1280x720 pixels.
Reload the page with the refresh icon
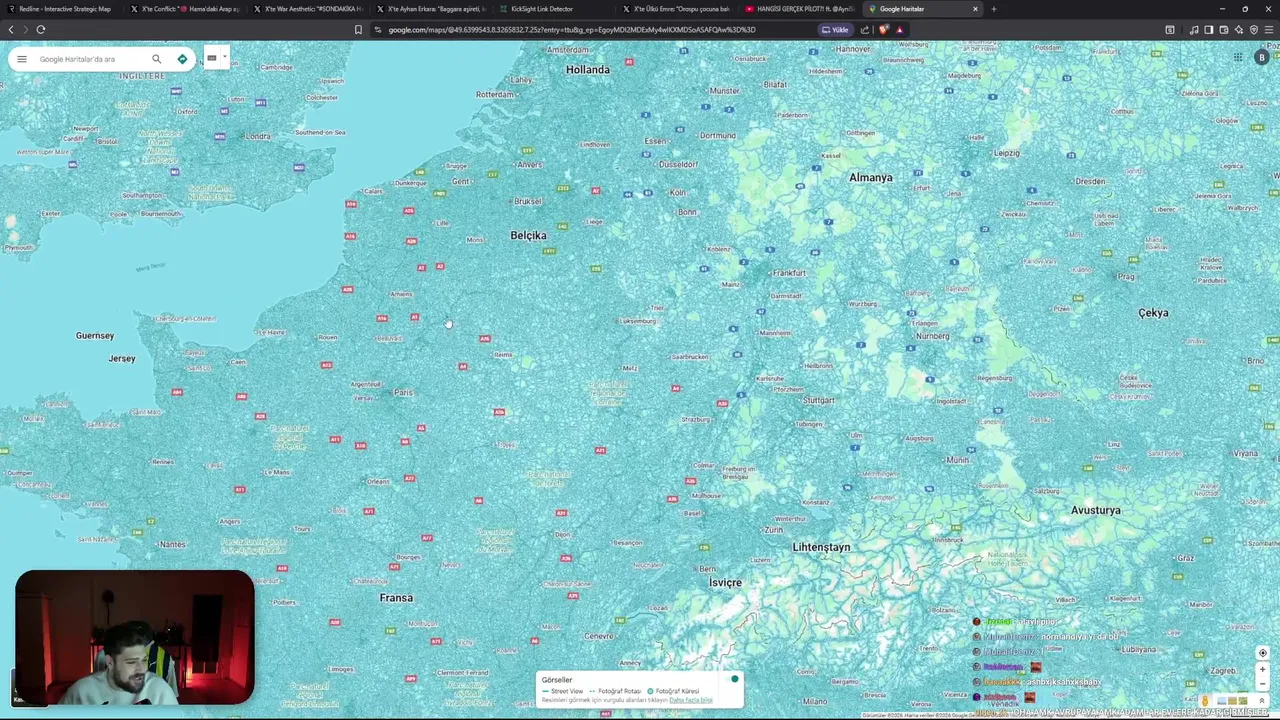pyautogui.click(x=41, y=29)
